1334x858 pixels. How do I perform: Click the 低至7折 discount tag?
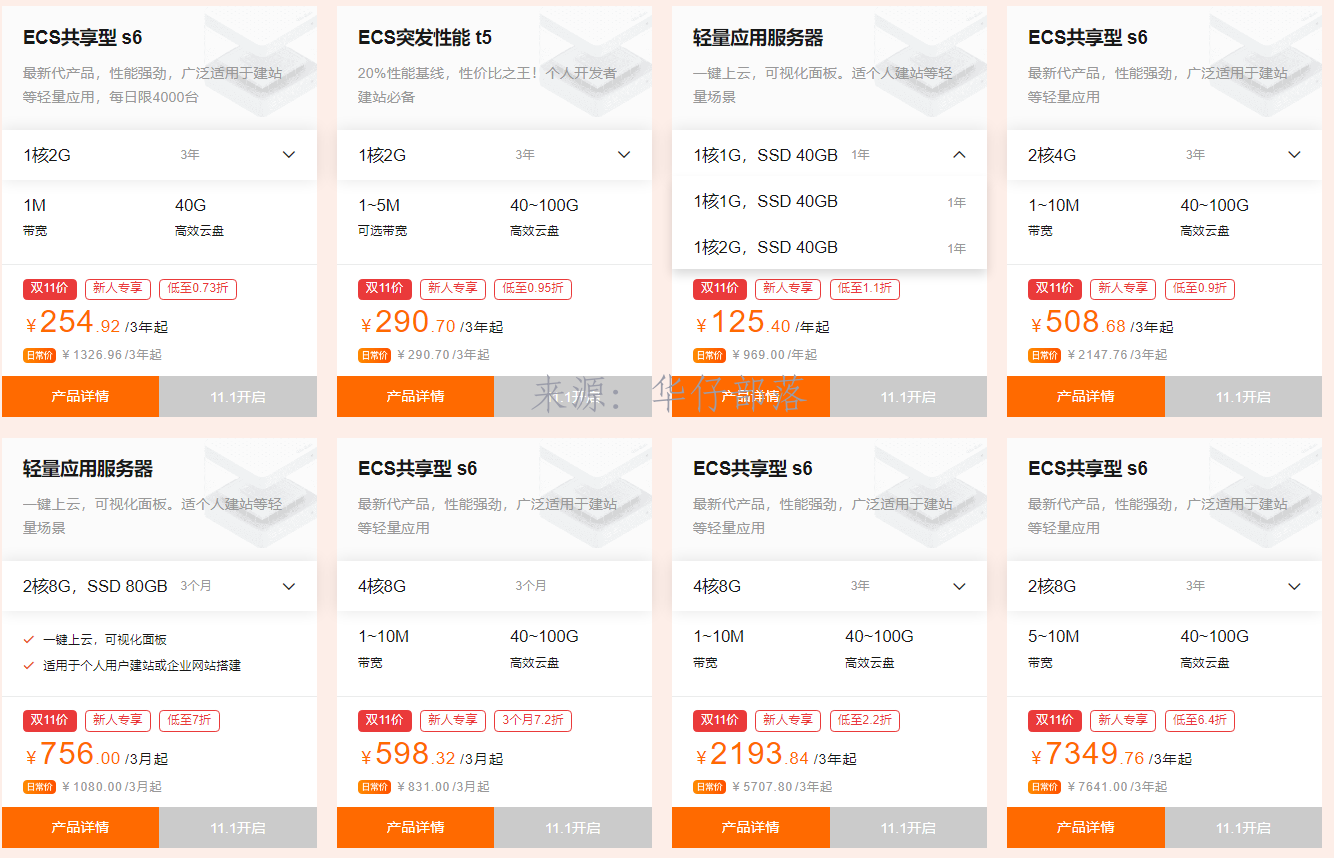189,720
